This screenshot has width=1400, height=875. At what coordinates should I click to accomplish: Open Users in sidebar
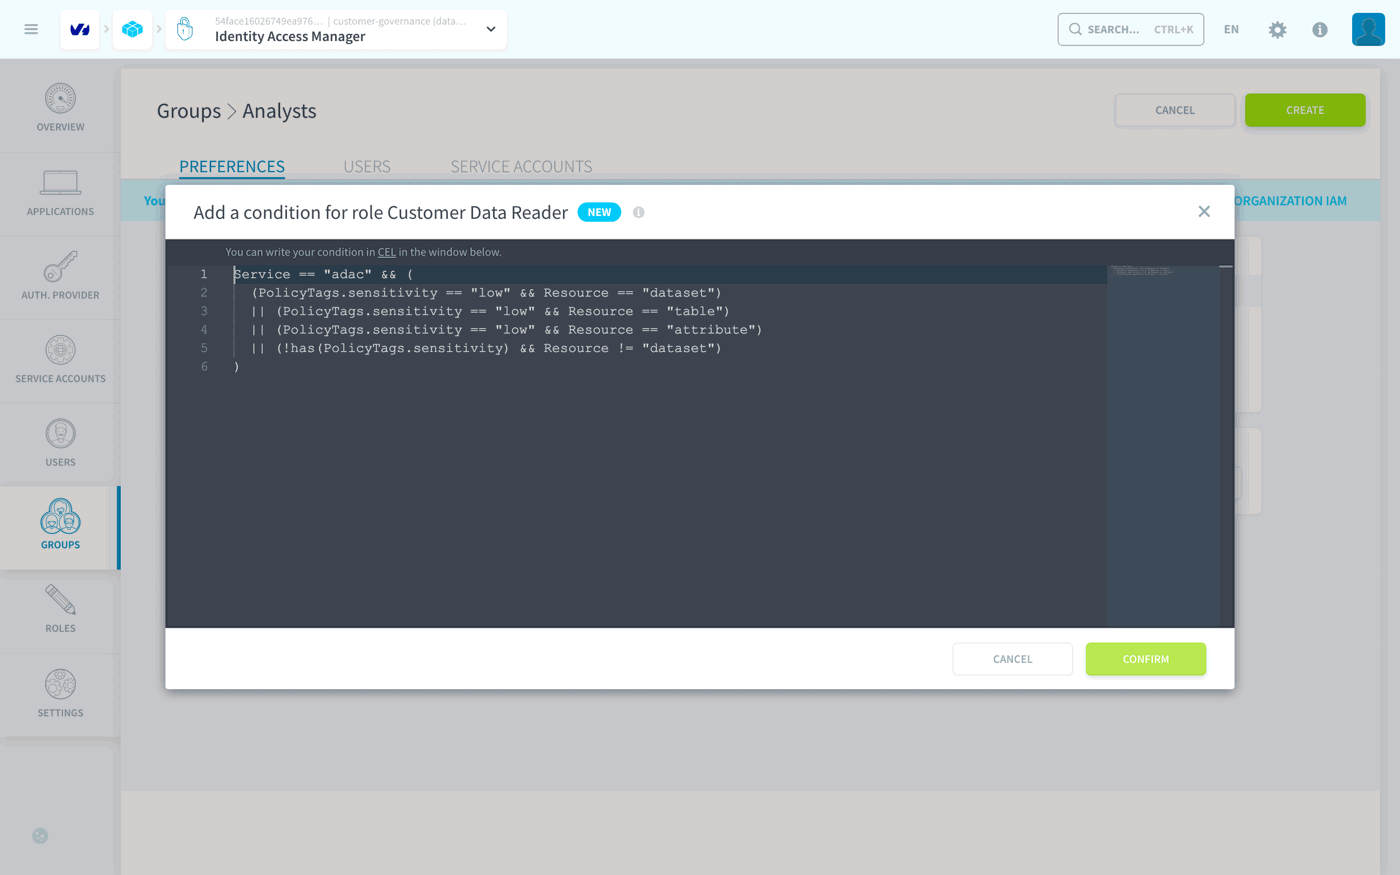[60, 445]
